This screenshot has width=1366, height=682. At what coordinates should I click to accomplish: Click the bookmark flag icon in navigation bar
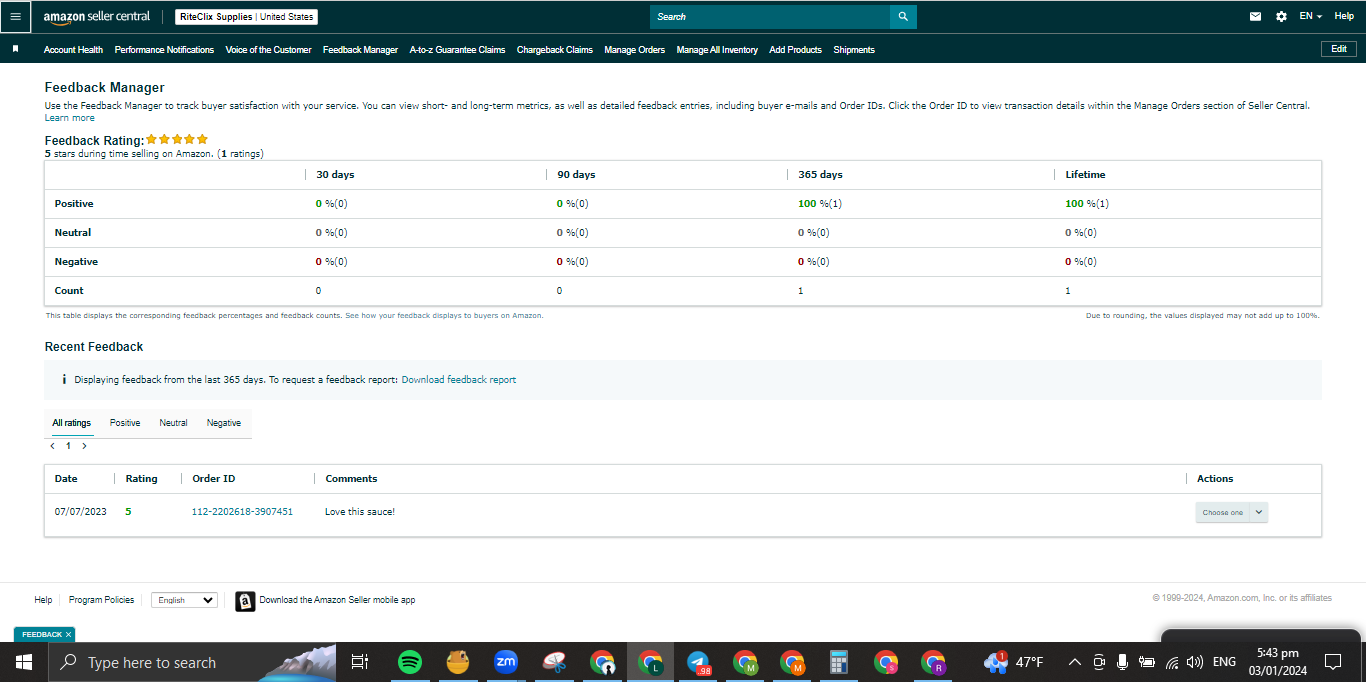pyautogui.click(x=15, y=49)
